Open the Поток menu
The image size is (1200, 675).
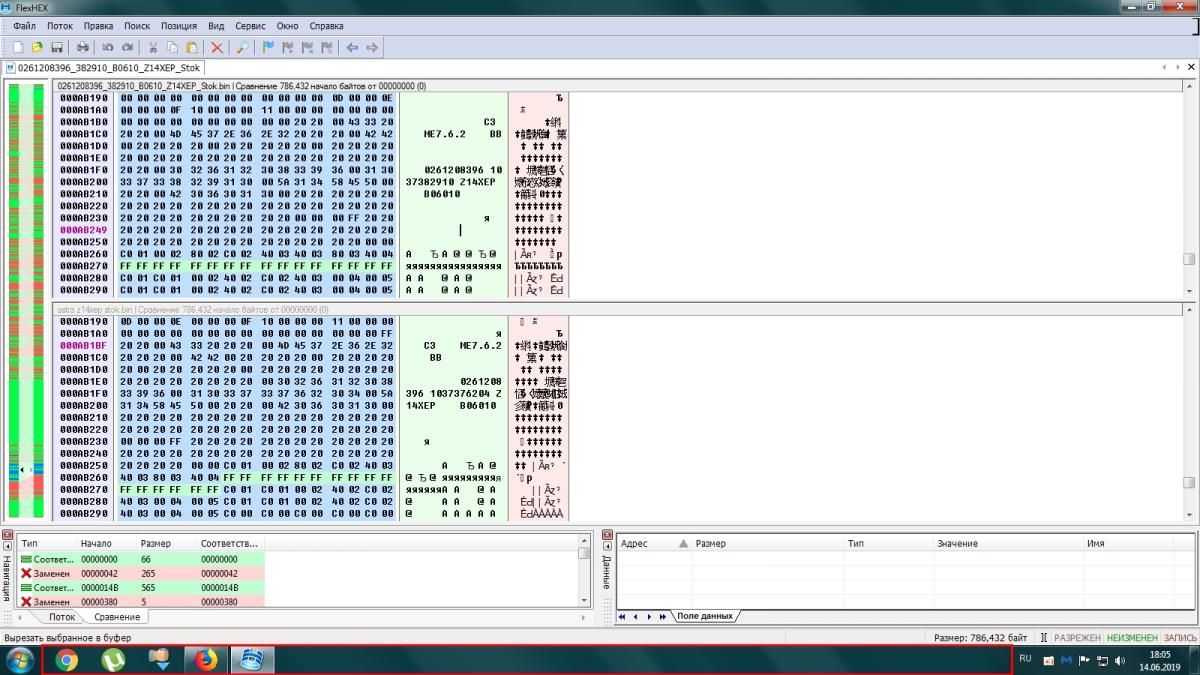pos(60,25)
